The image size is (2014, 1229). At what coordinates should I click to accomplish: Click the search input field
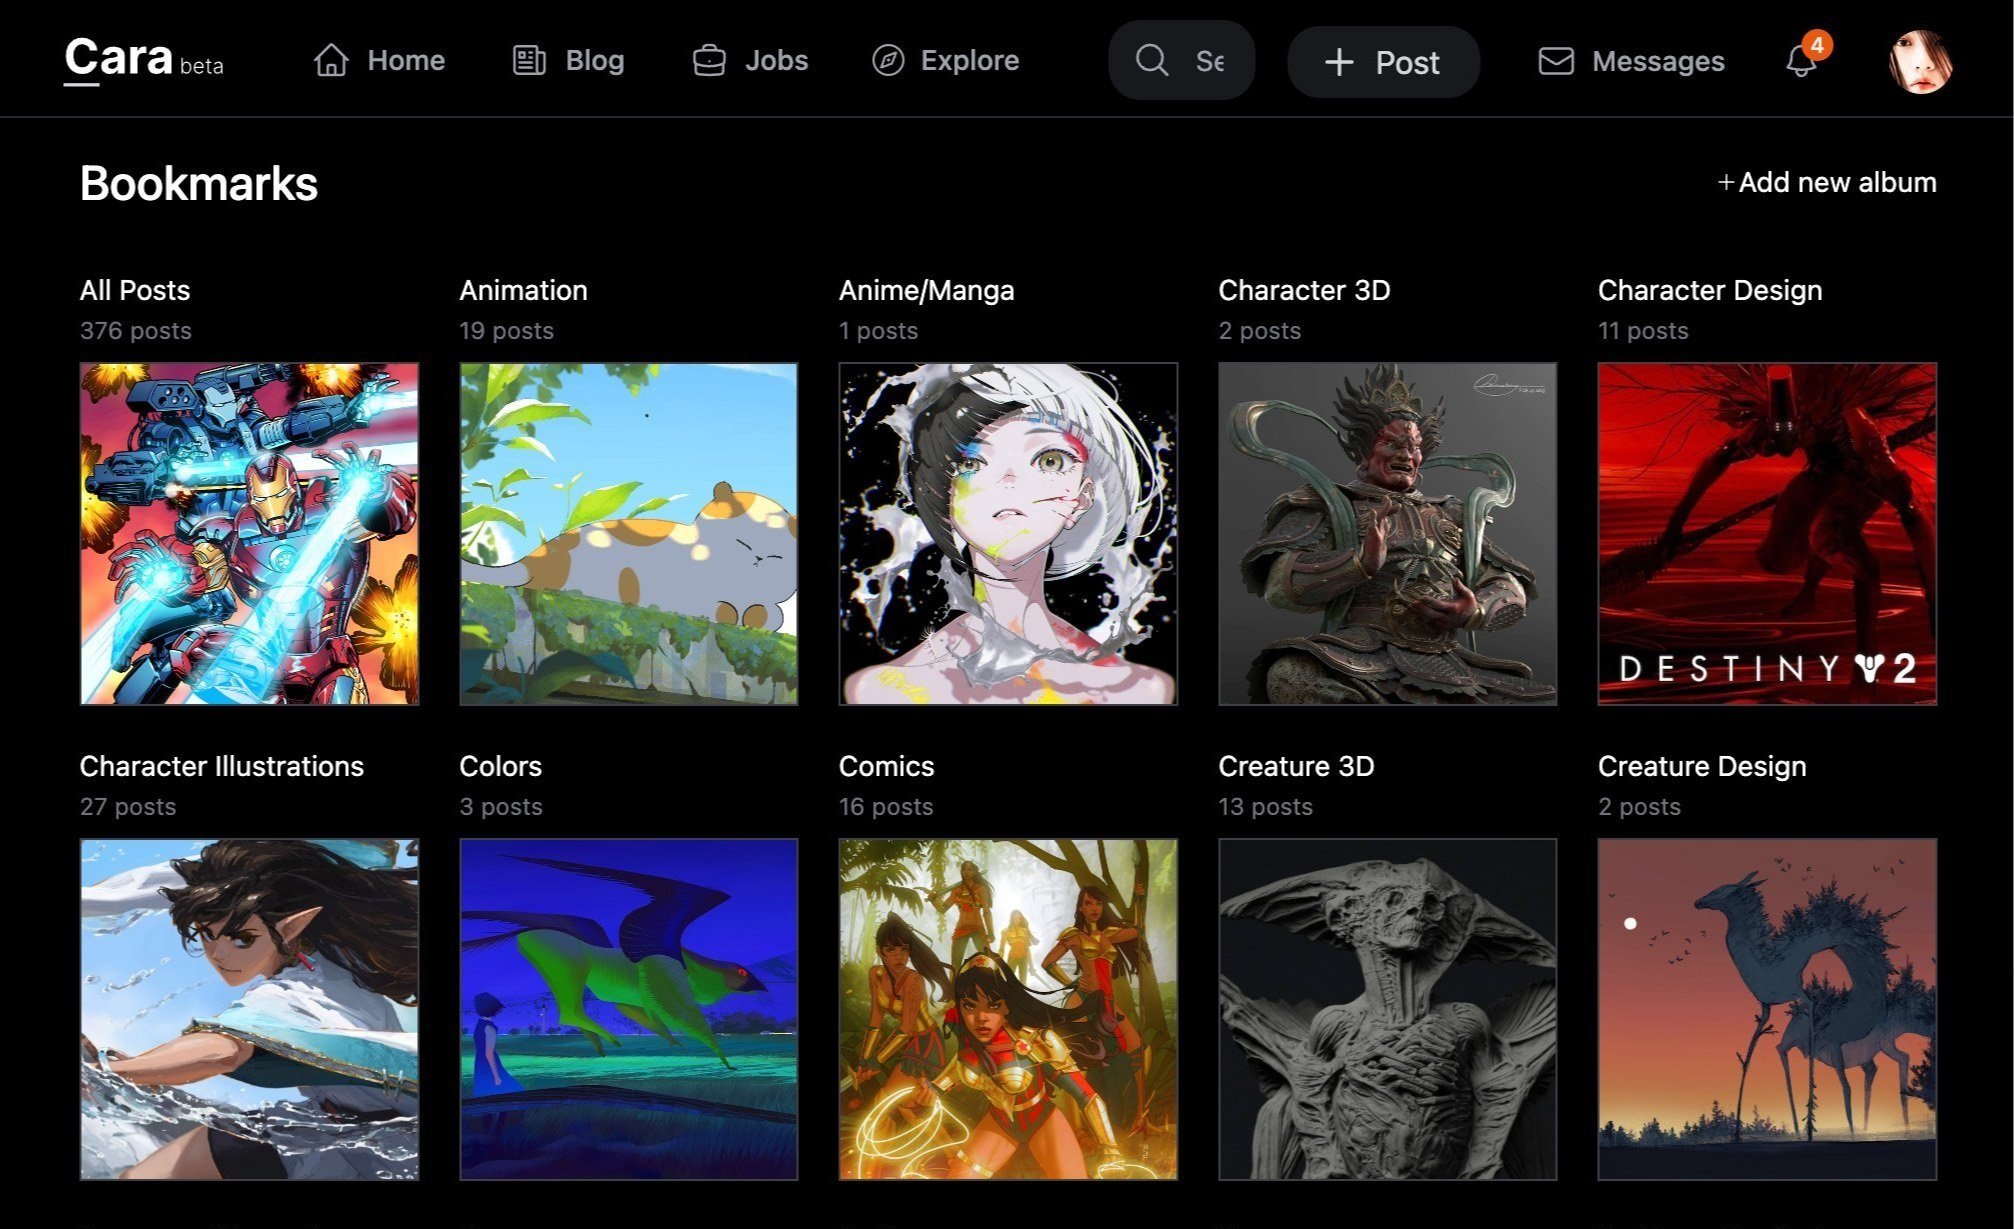click(1210, 61)
